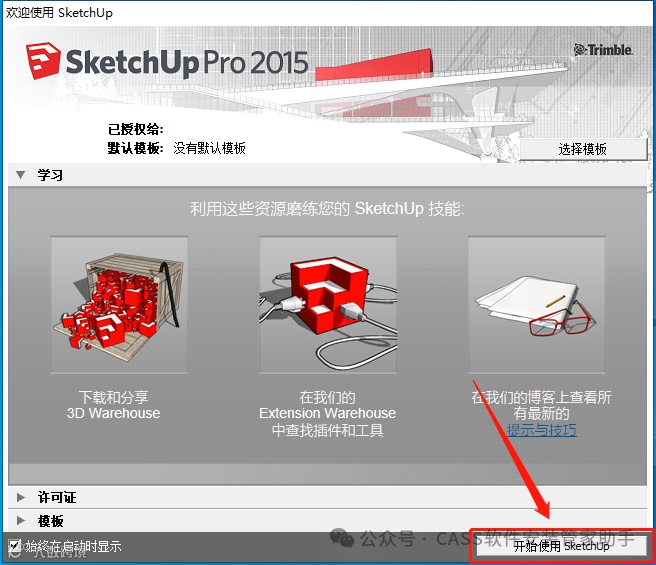The height and width of the screenshot is (565, 656).
Task: Click the SketchUp Pro 2015 title text
Action: click(x=187, y=63)
